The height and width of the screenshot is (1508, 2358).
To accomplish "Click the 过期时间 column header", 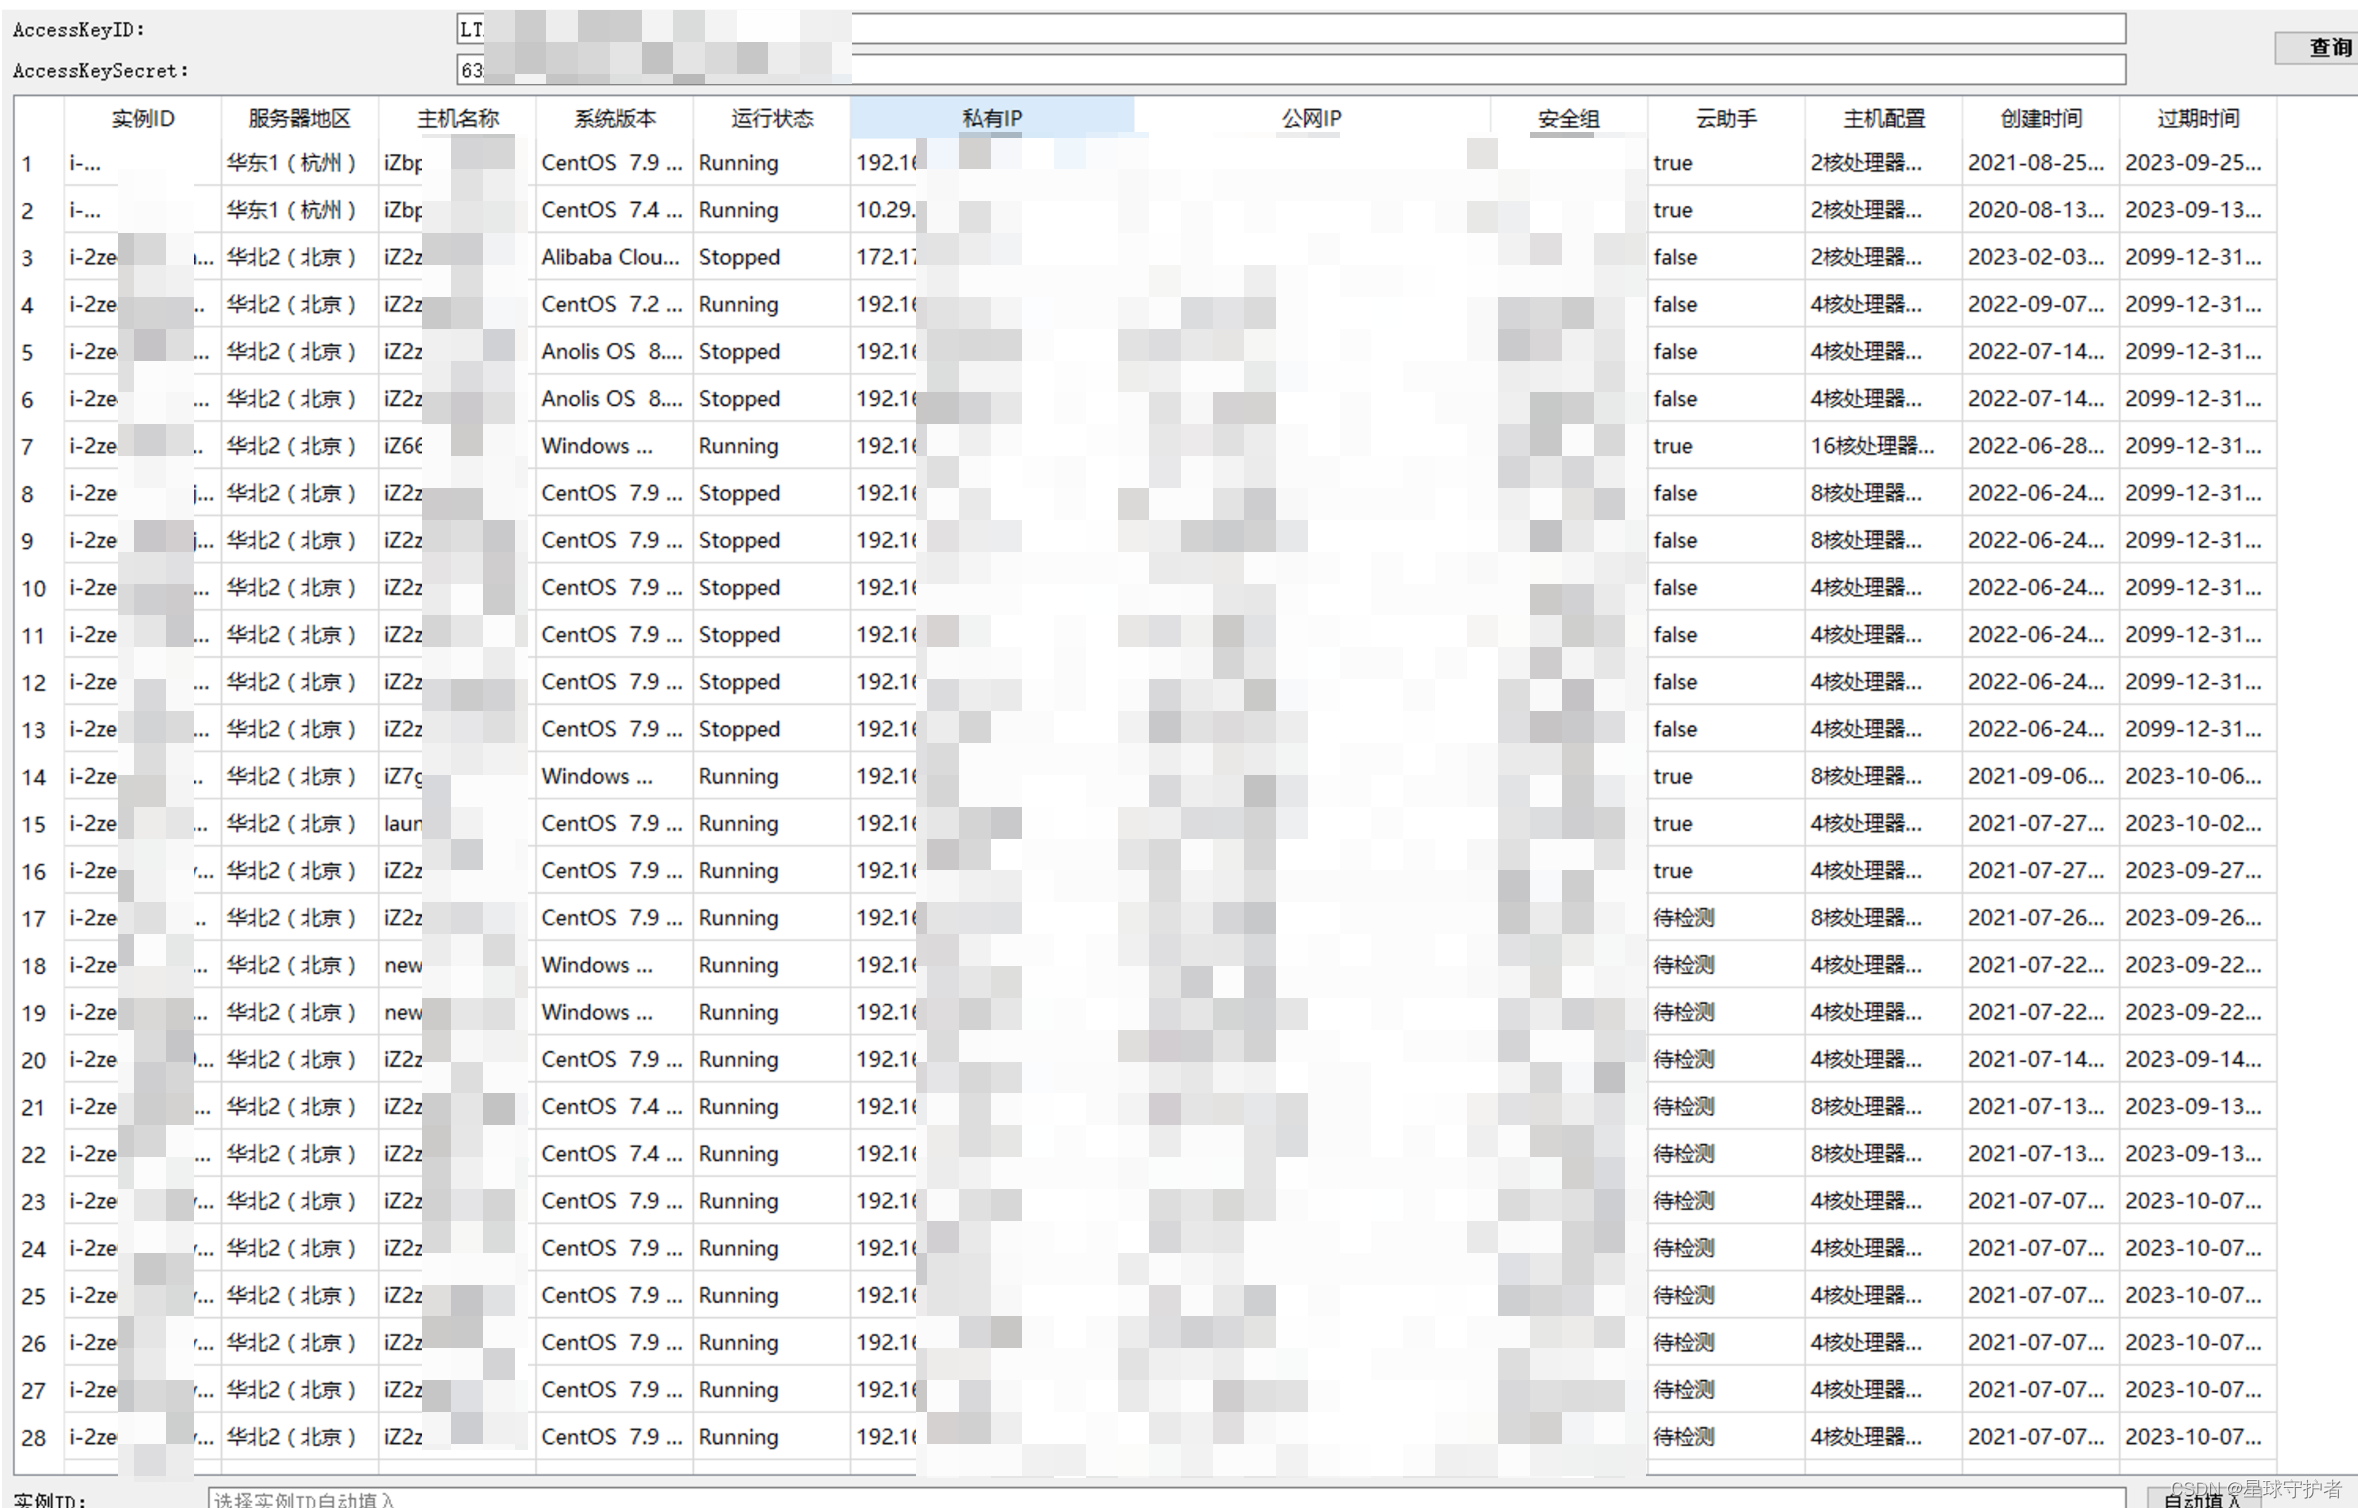I will pyautogui.click(x=2196, y=117).
